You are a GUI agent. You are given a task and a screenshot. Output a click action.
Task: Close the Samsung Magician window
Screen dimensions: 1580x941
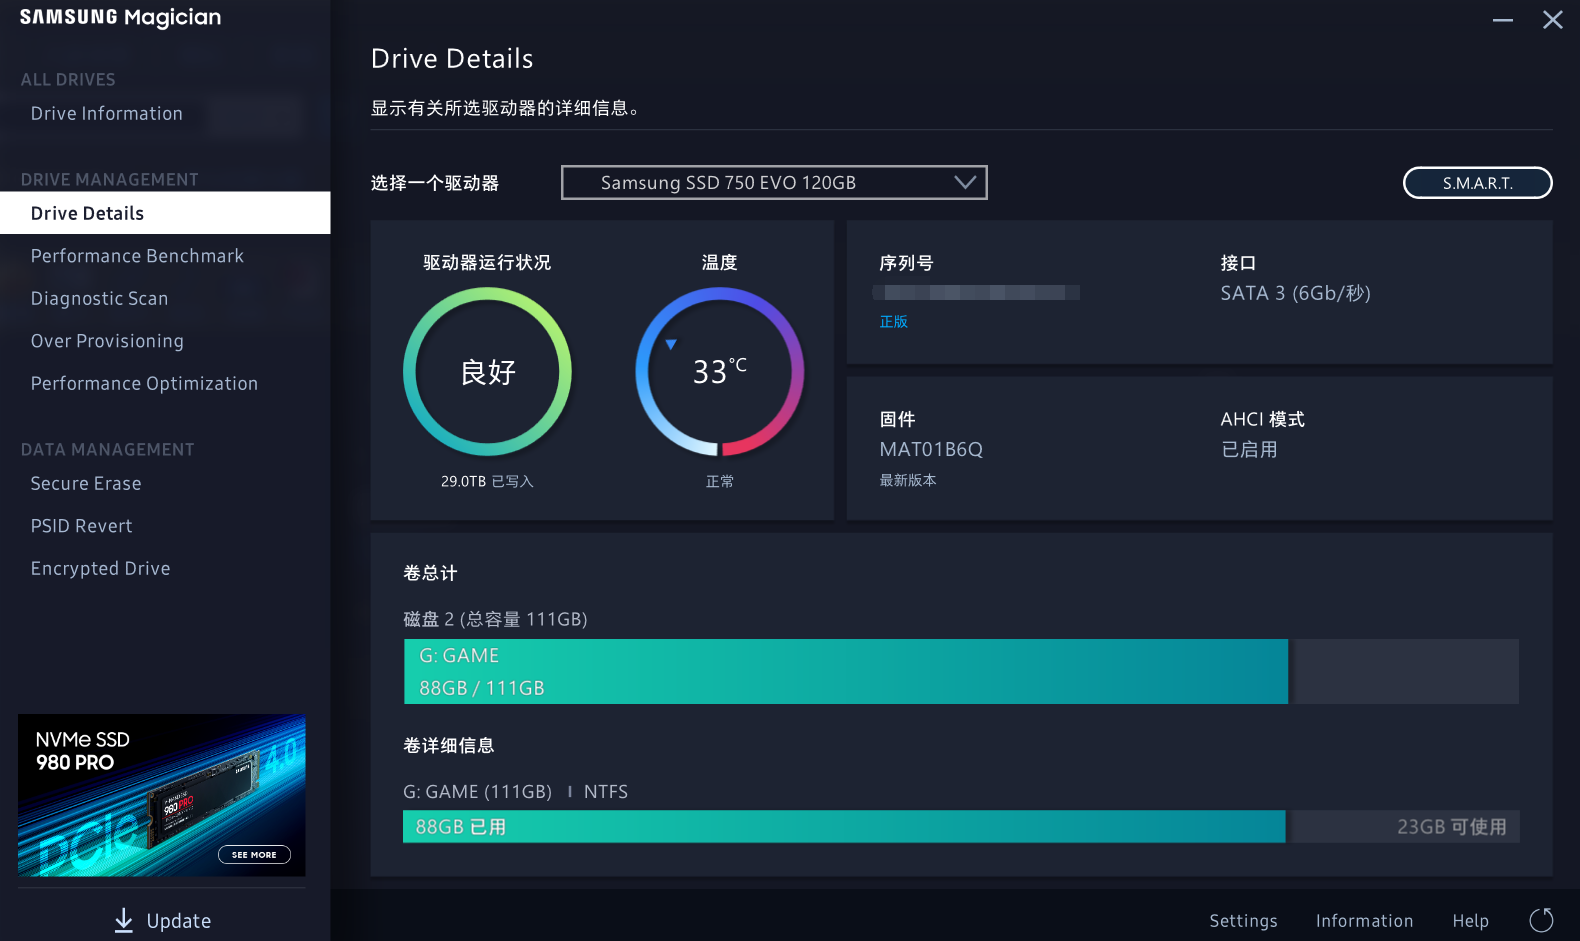[1552, 20]
